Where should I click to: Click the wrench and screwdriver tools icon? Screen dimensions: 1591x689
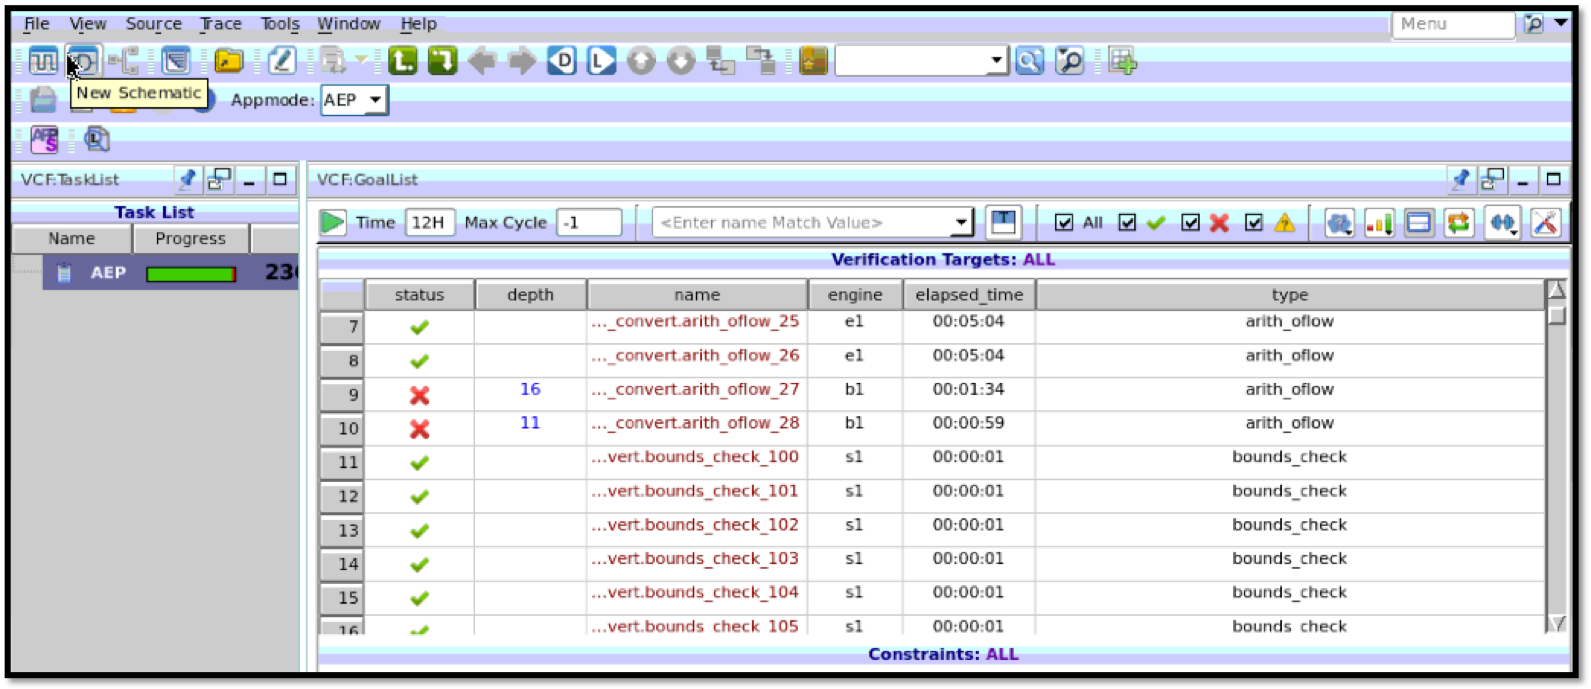[x=1546, y=222]
